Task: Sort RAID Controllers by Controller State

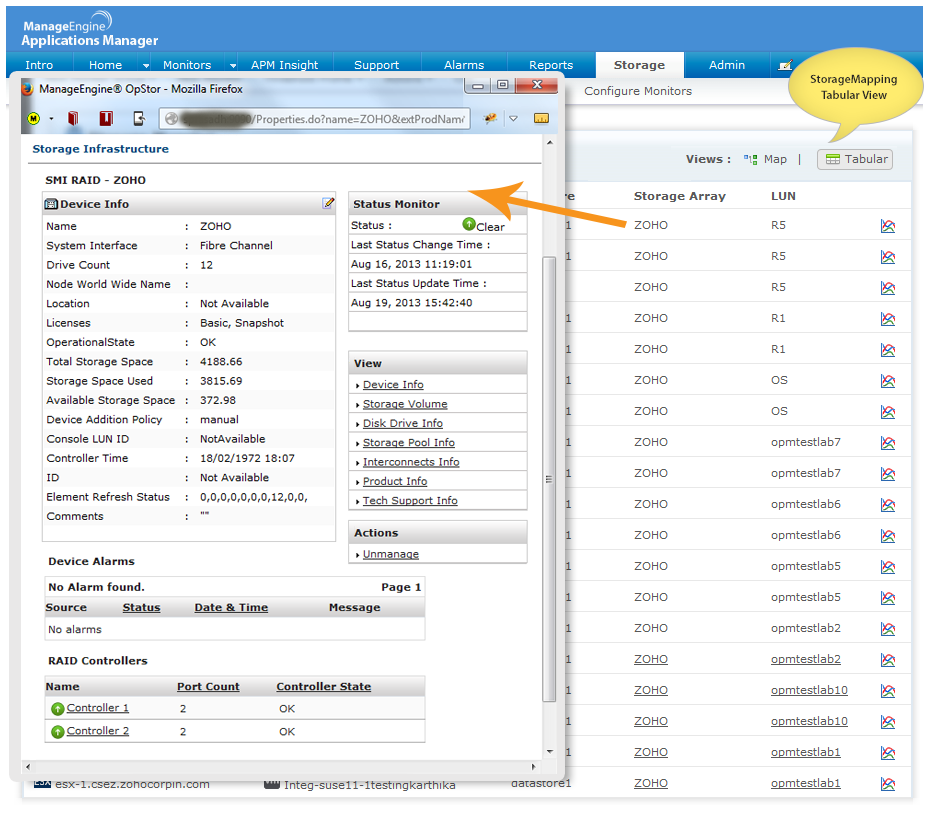Action: pyautogui.click(x=324, y=687)
